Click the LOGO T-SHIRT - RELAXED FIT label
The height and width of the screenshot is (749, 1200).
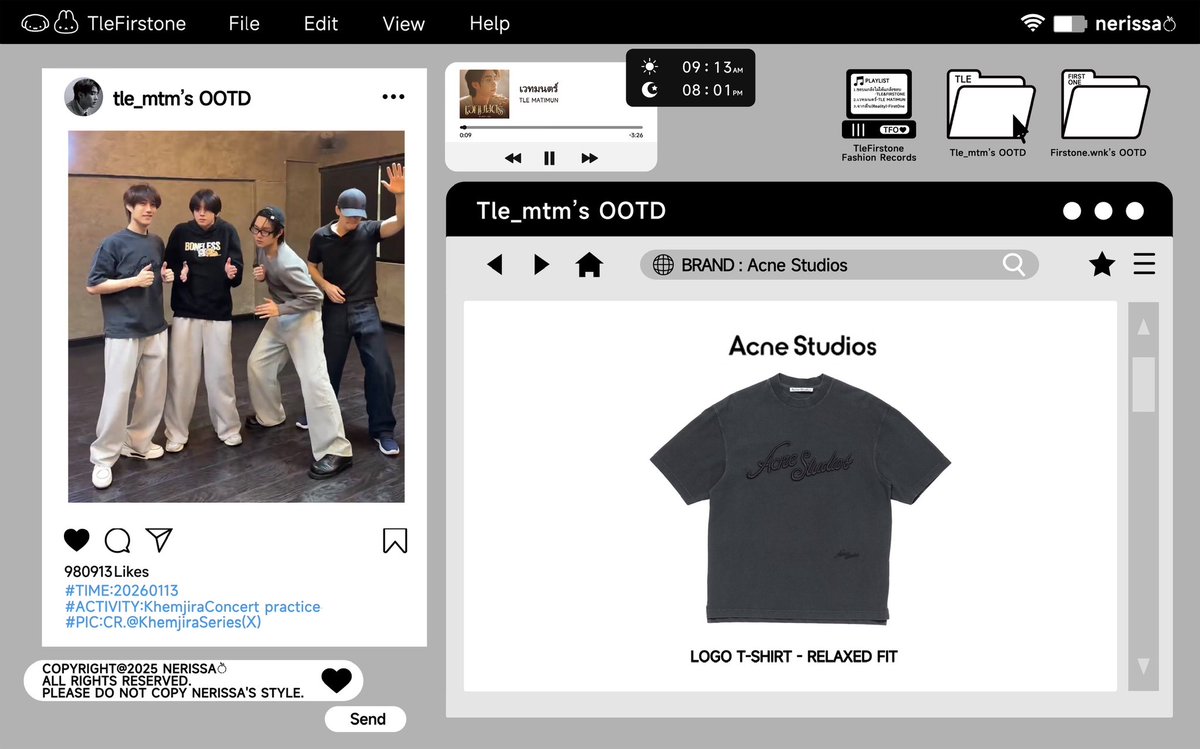pyautogui.click(x=794, y=657)
